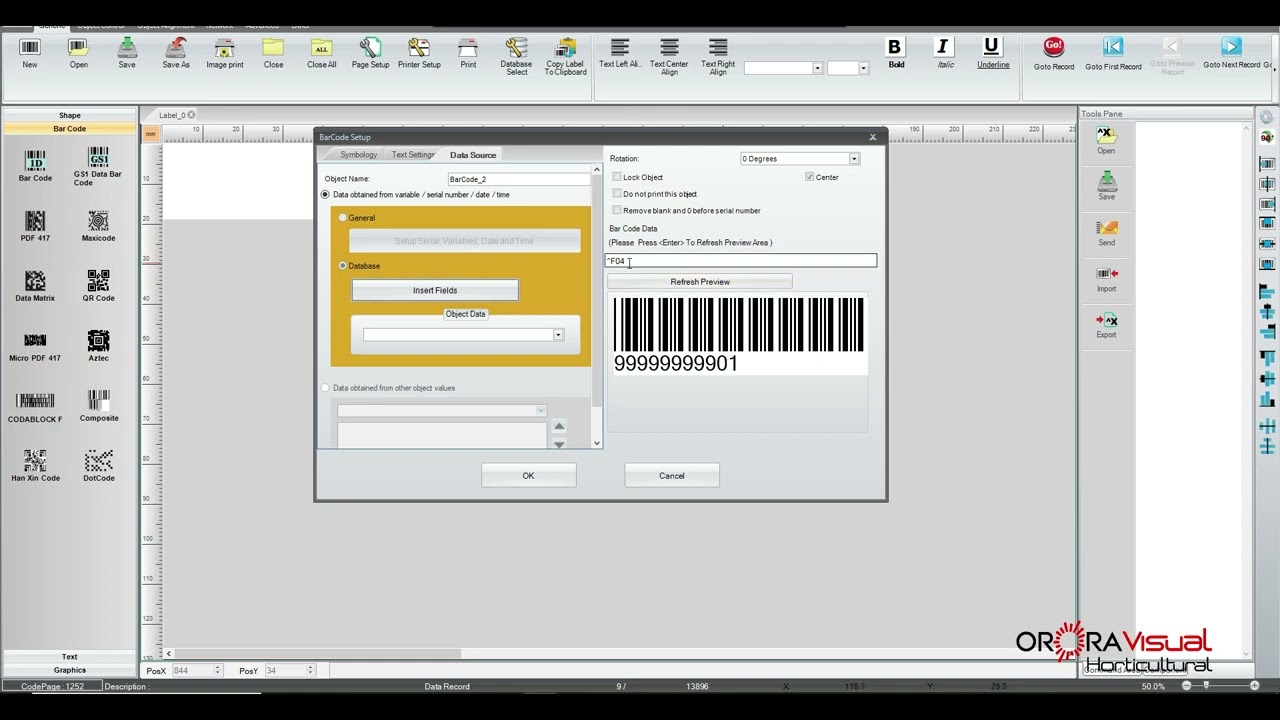Viewport: 1280px width, 720px height.
Task: Click Tools Pane Save icon
Action: point(1106,186)
